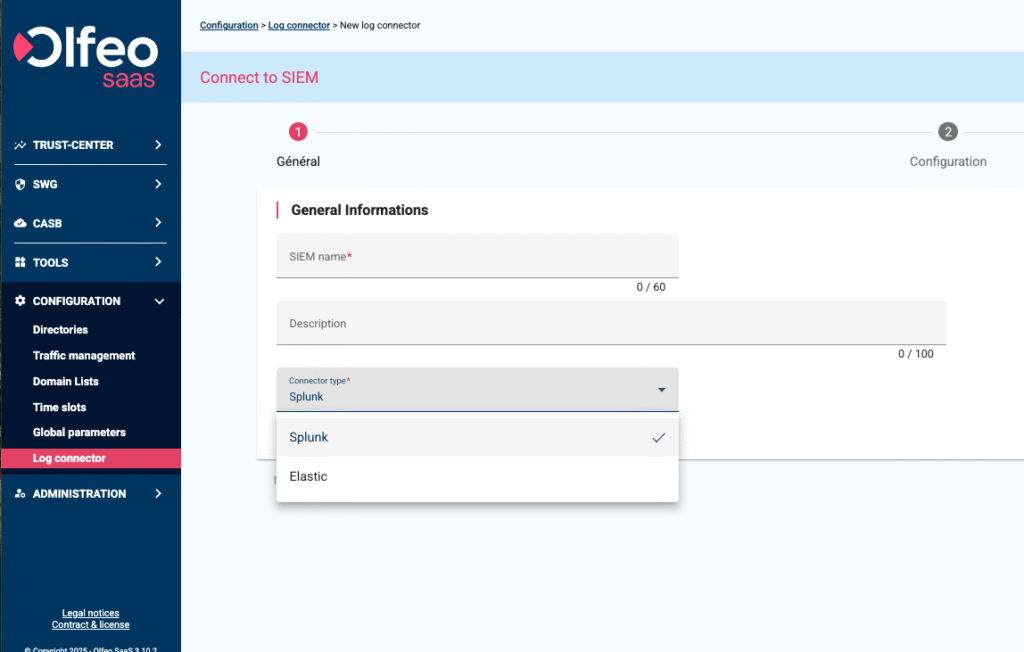Viewport: 1024px width, 652px height.
Task: Expand the Trust-Center menu chevron
Action: (158, 145)
